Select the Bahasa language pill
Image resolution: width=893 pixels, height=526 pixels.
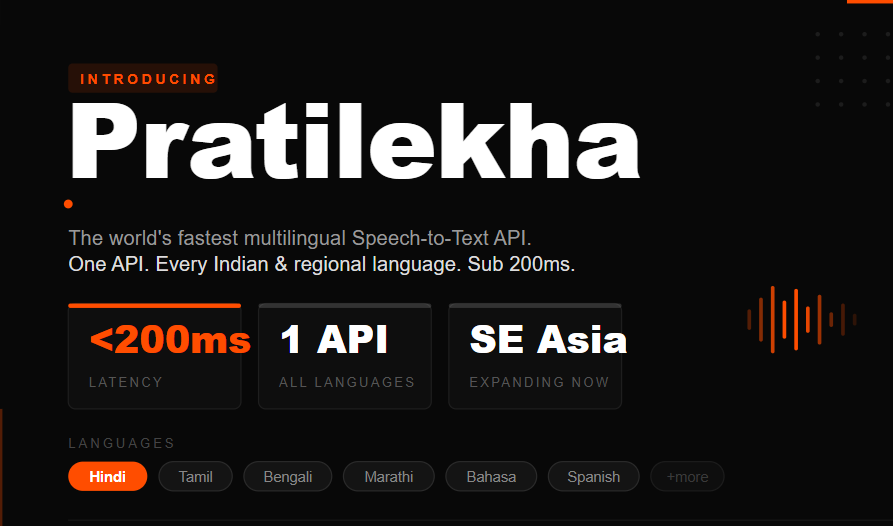[x=491, y=476]
